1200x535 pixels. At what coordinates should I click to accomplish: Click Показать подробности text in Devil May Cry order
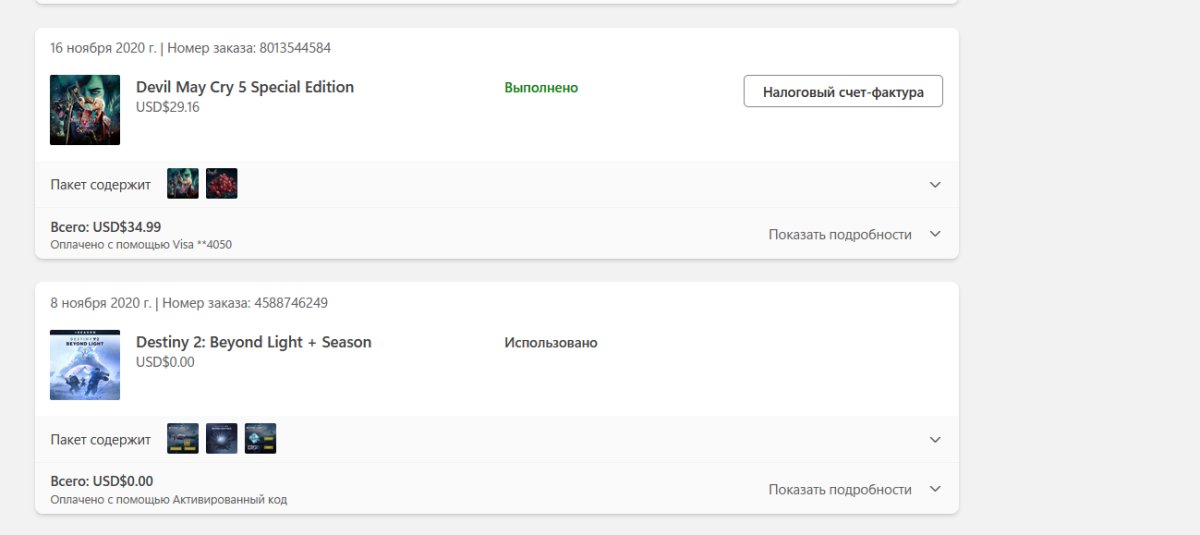840,234
